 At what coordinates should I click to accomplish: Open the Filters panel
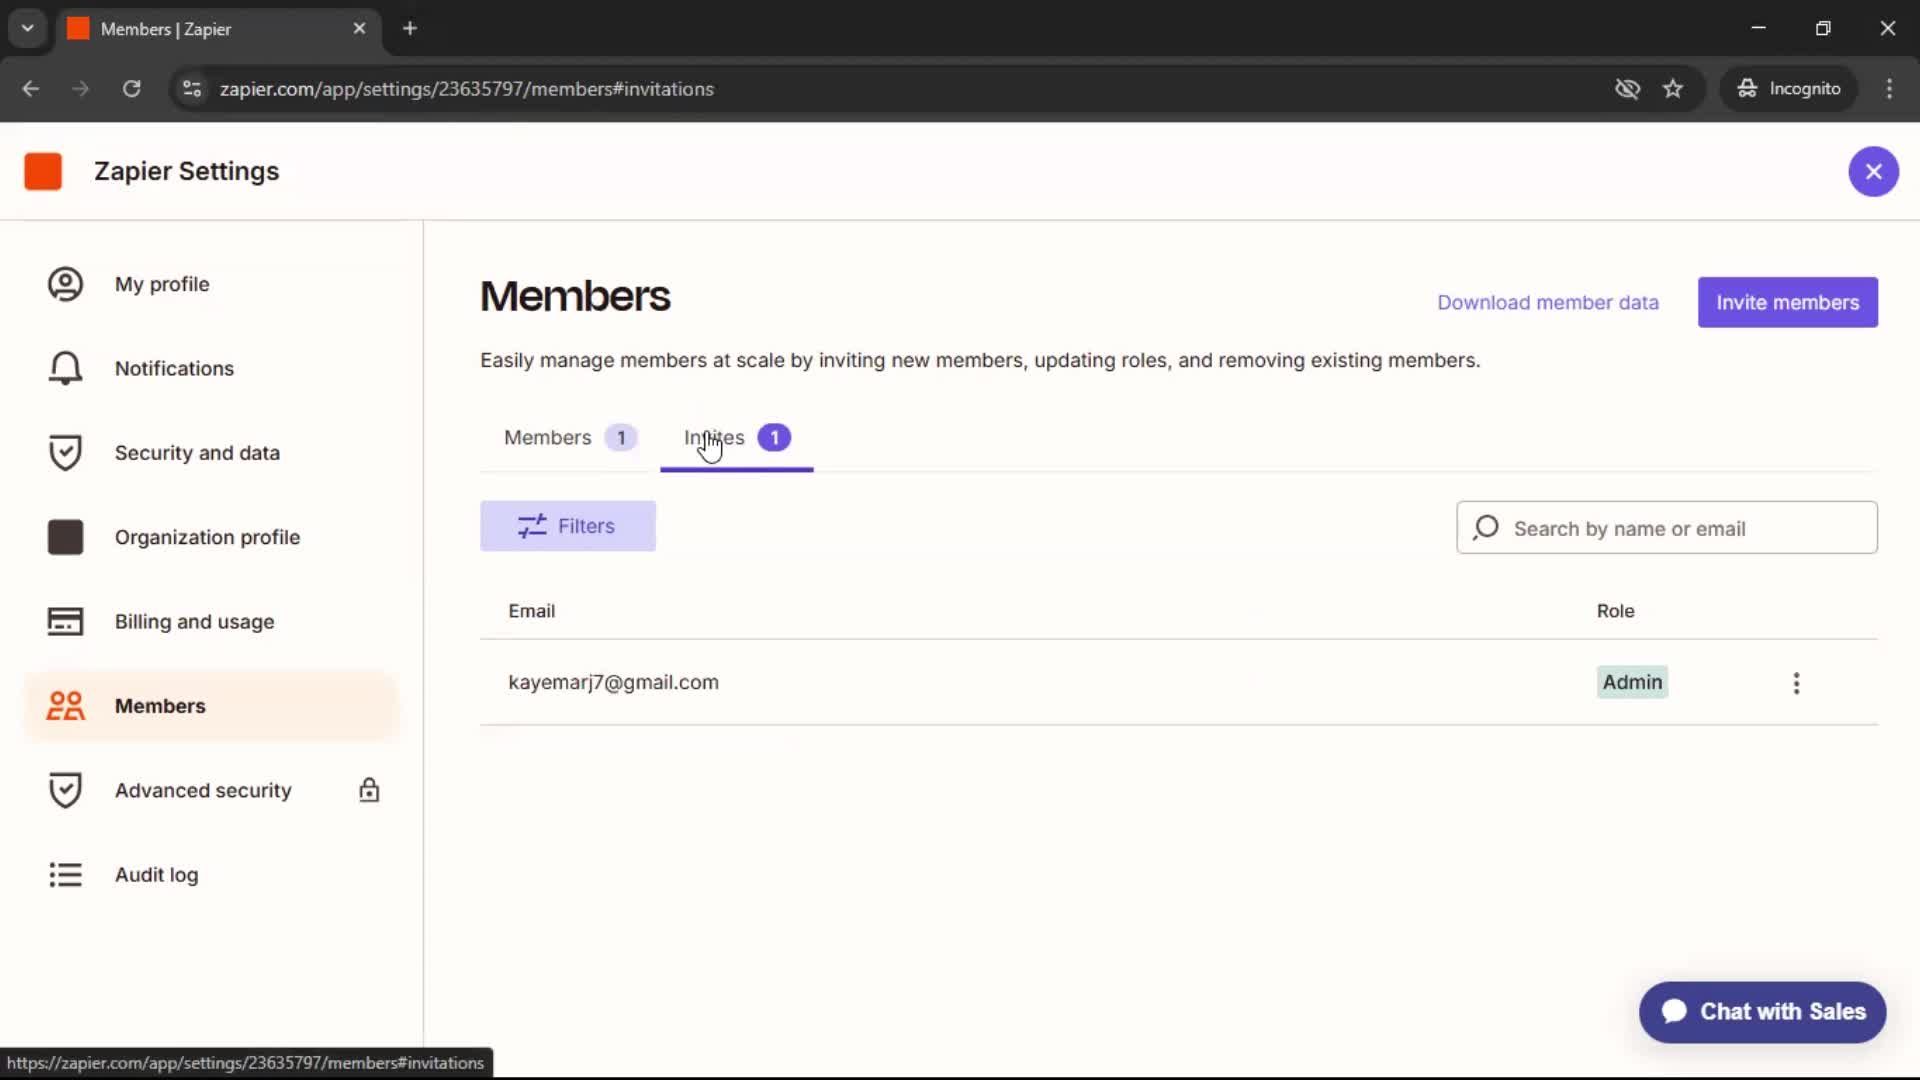click(x=568, y=526)
